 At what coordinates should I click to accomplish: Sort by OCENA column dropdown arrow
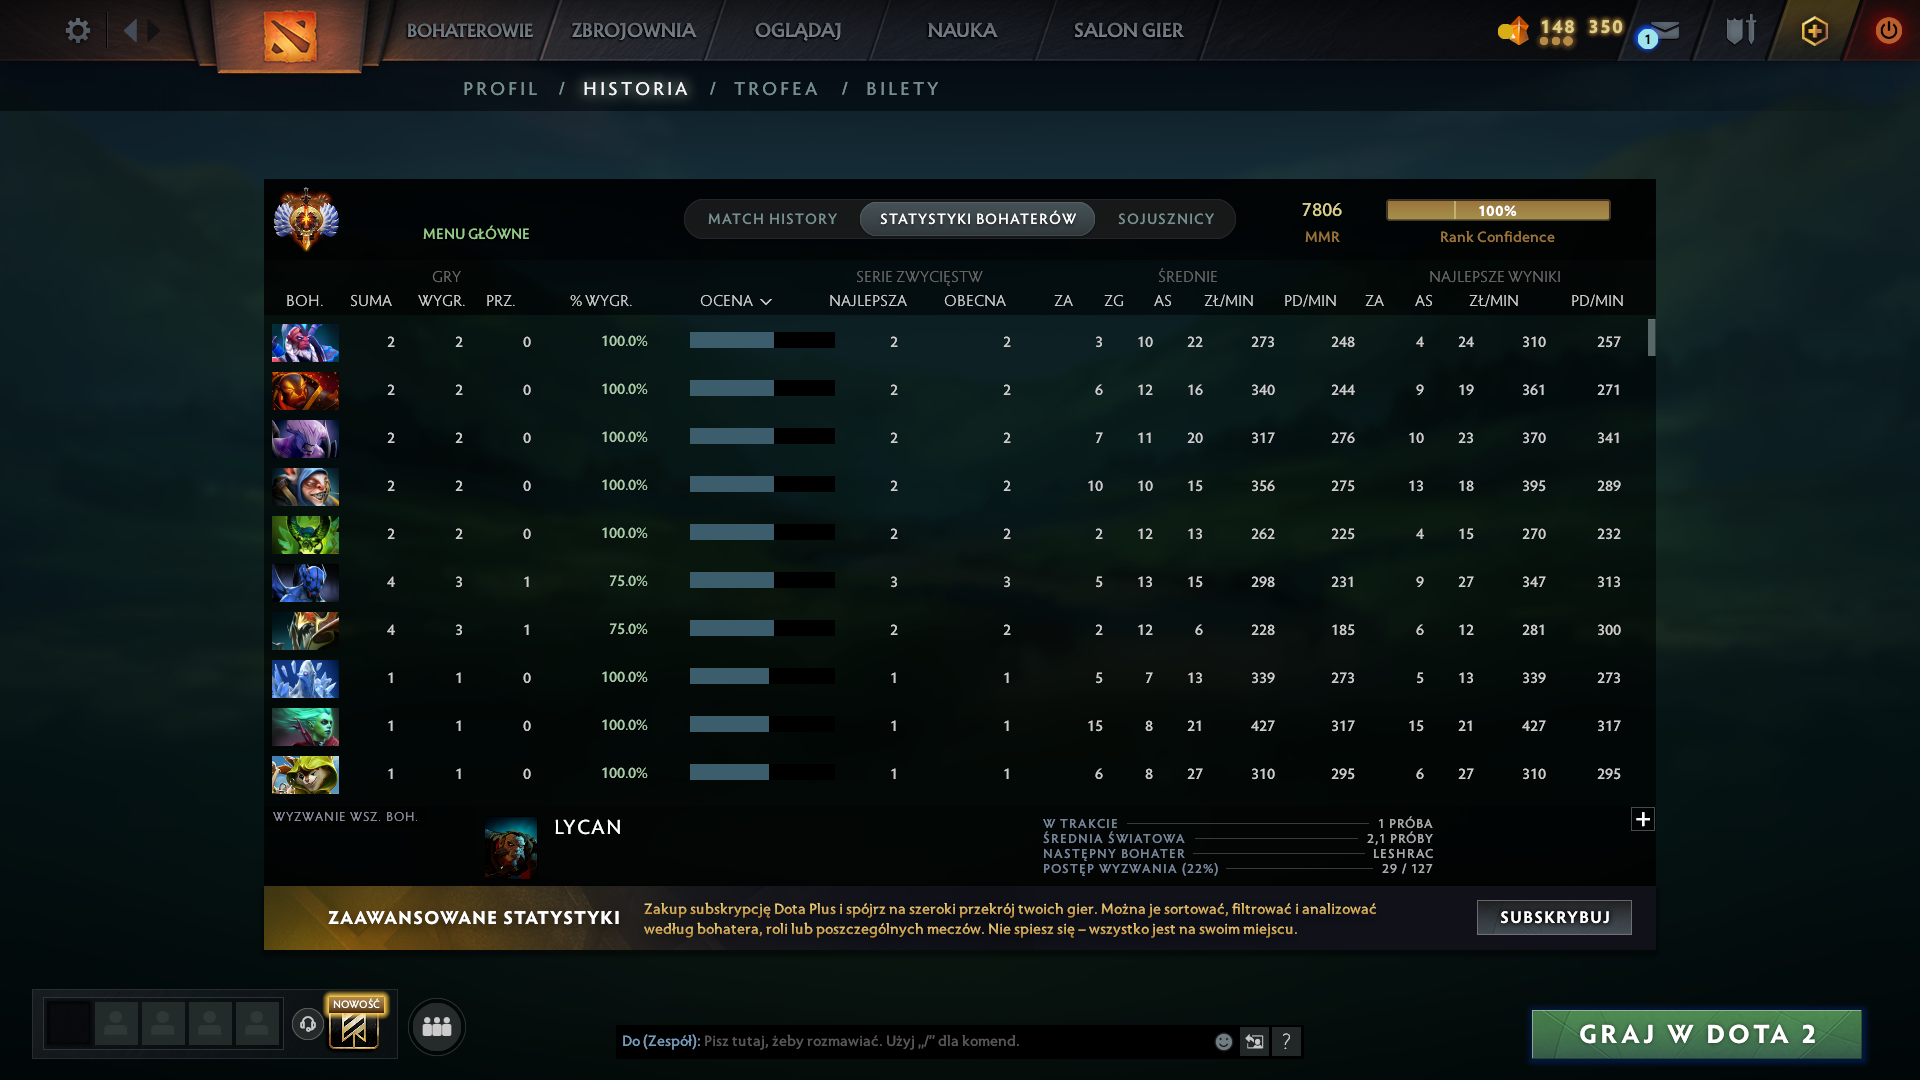click(x=766, y=301)
